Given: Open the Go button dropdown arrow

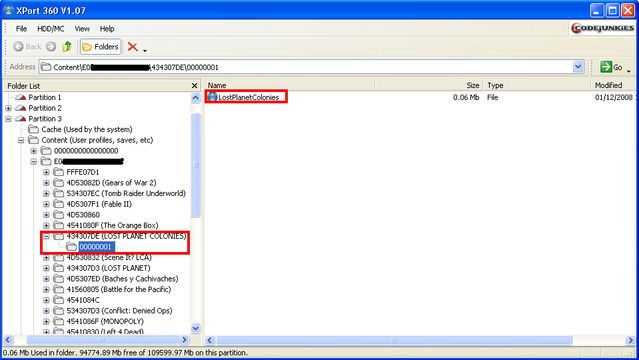Looking at the screenshot, I should [x=628, y=70].
